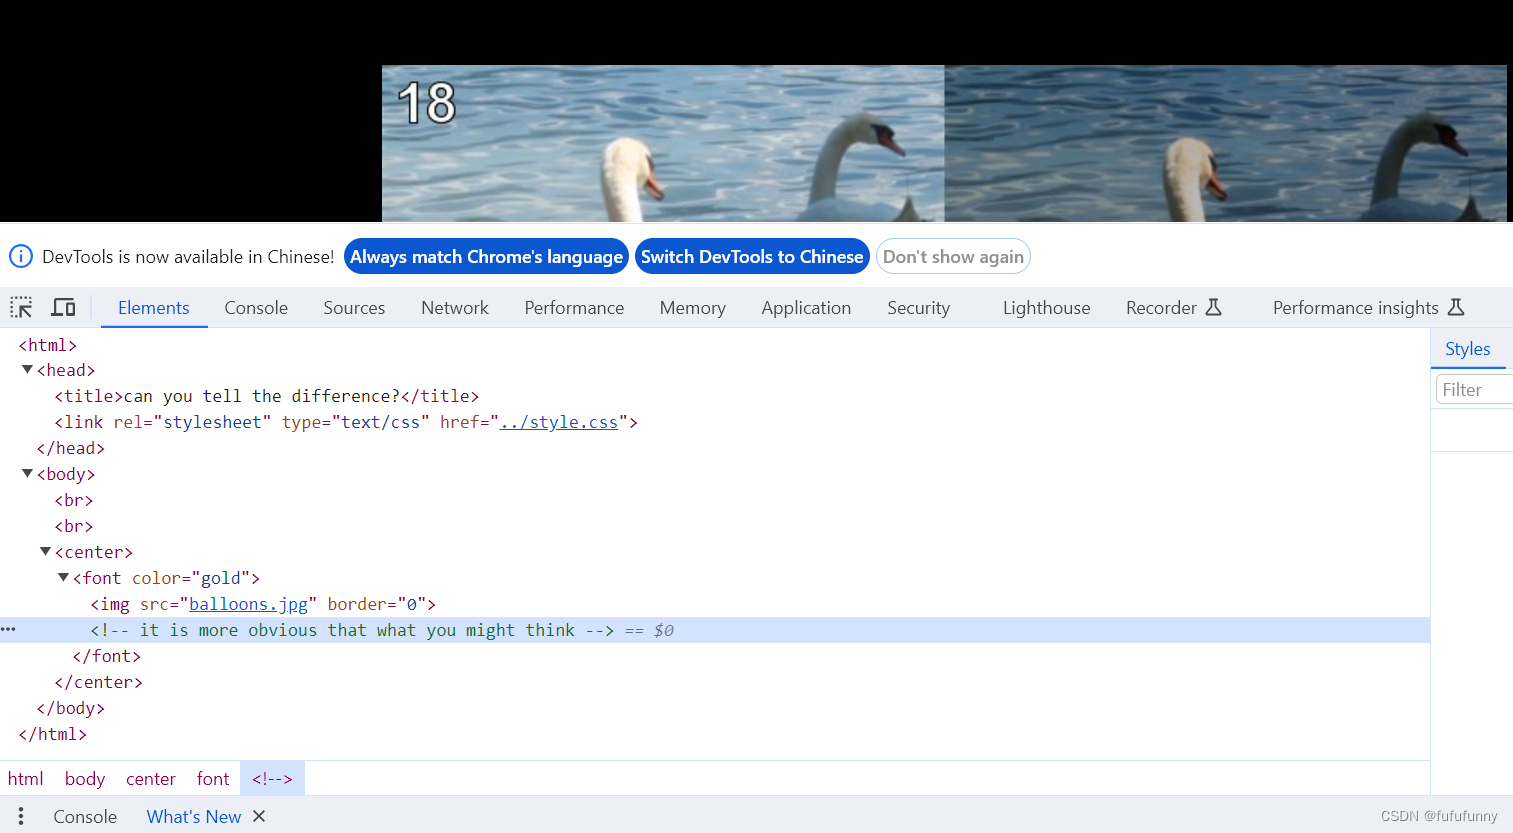Open the three-dot drawer menu beside Console
The height and width of the screenshot is (833, 1513).
click(21, 816)
